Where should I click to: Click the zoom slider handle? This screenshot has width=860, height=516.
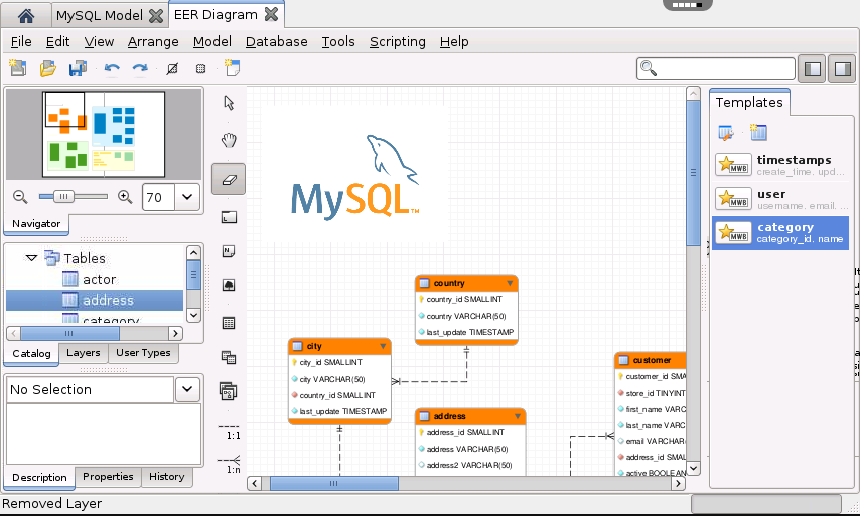(x=64, y=197)
